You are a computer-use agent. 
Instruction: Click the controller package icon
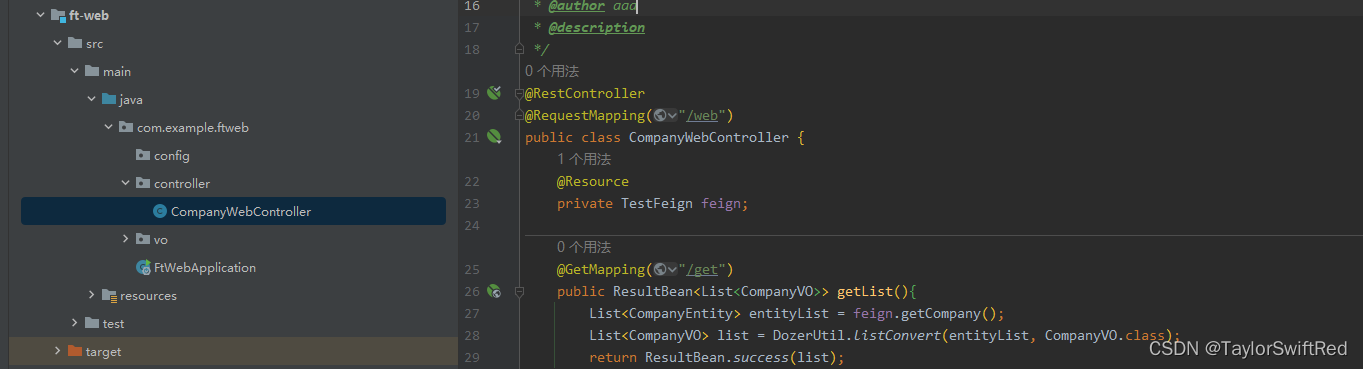[143, 183]
